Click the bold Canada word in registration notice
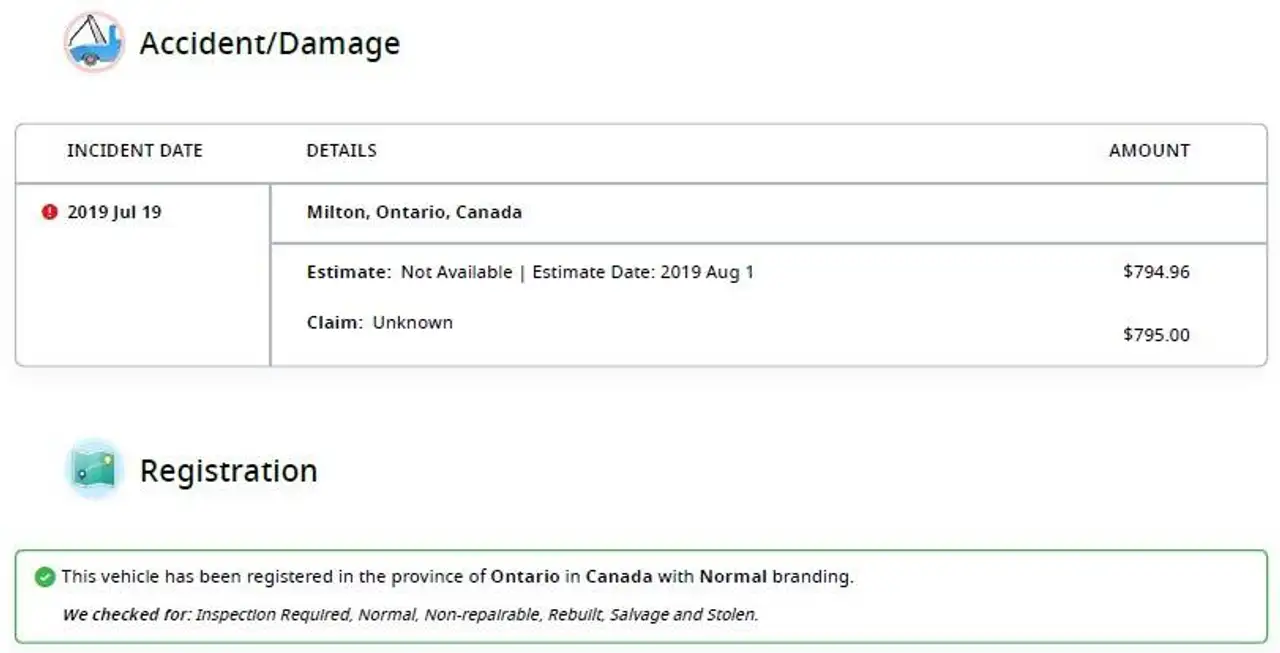1280x653 pixels. click(x=619, y=577)
